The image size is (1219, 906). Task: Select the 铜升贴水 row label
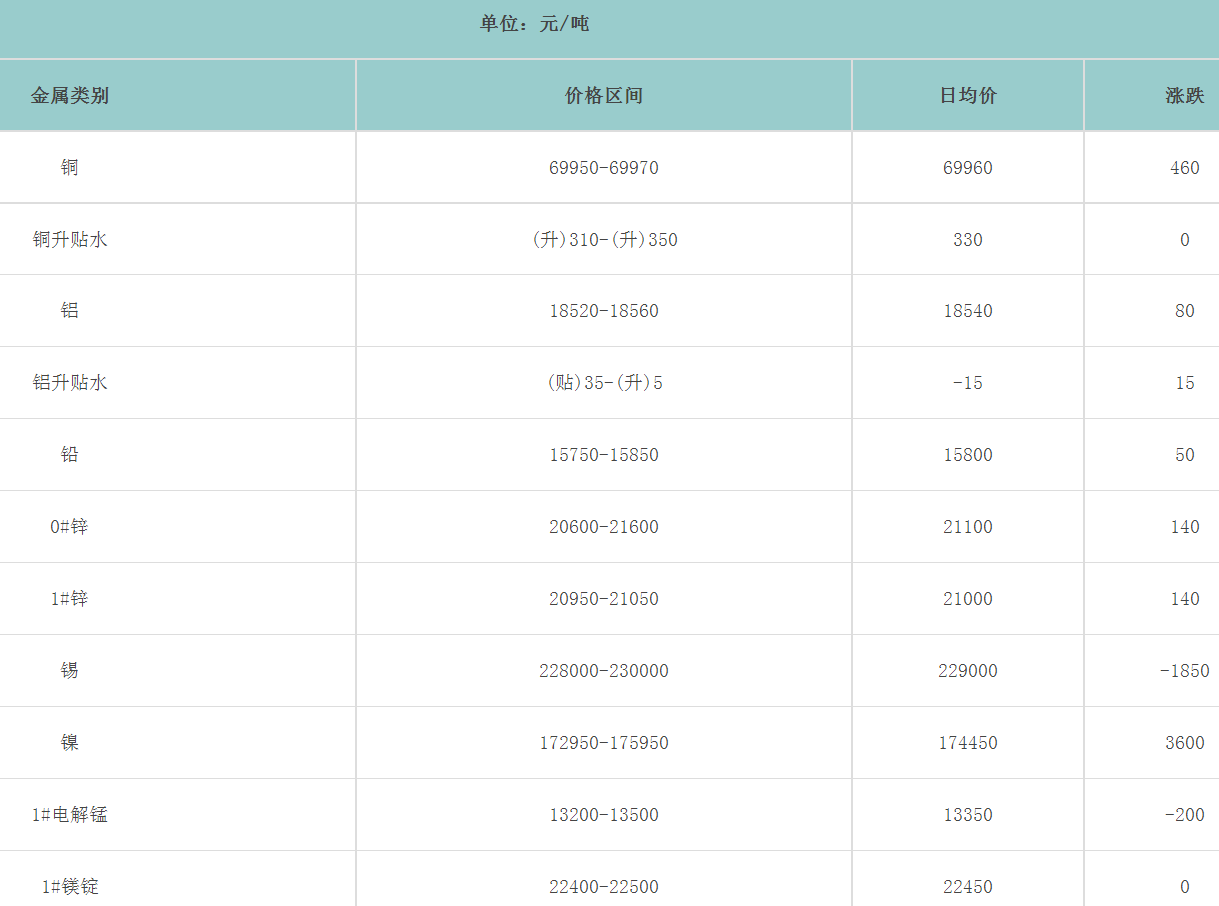[x=70, y=240]
